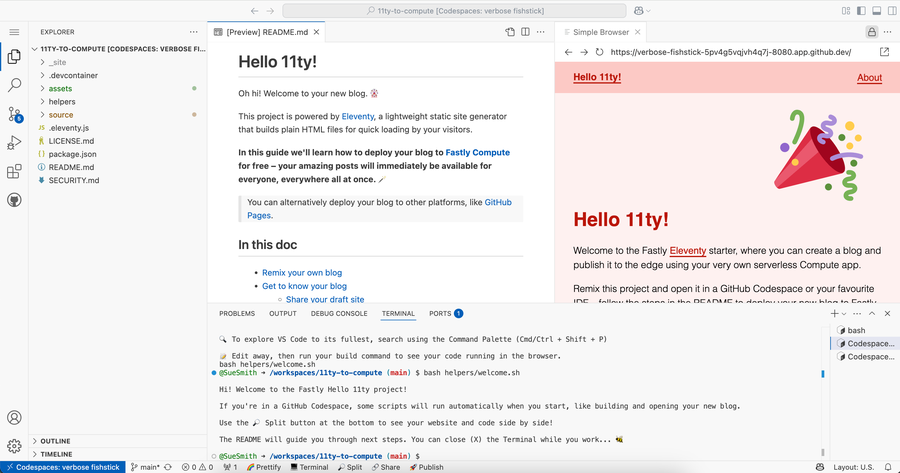Image resolution: width=900 pixels, height=473 pixels.
Task: Click Show Source icon for README preview
Action: tap(510, 32)
